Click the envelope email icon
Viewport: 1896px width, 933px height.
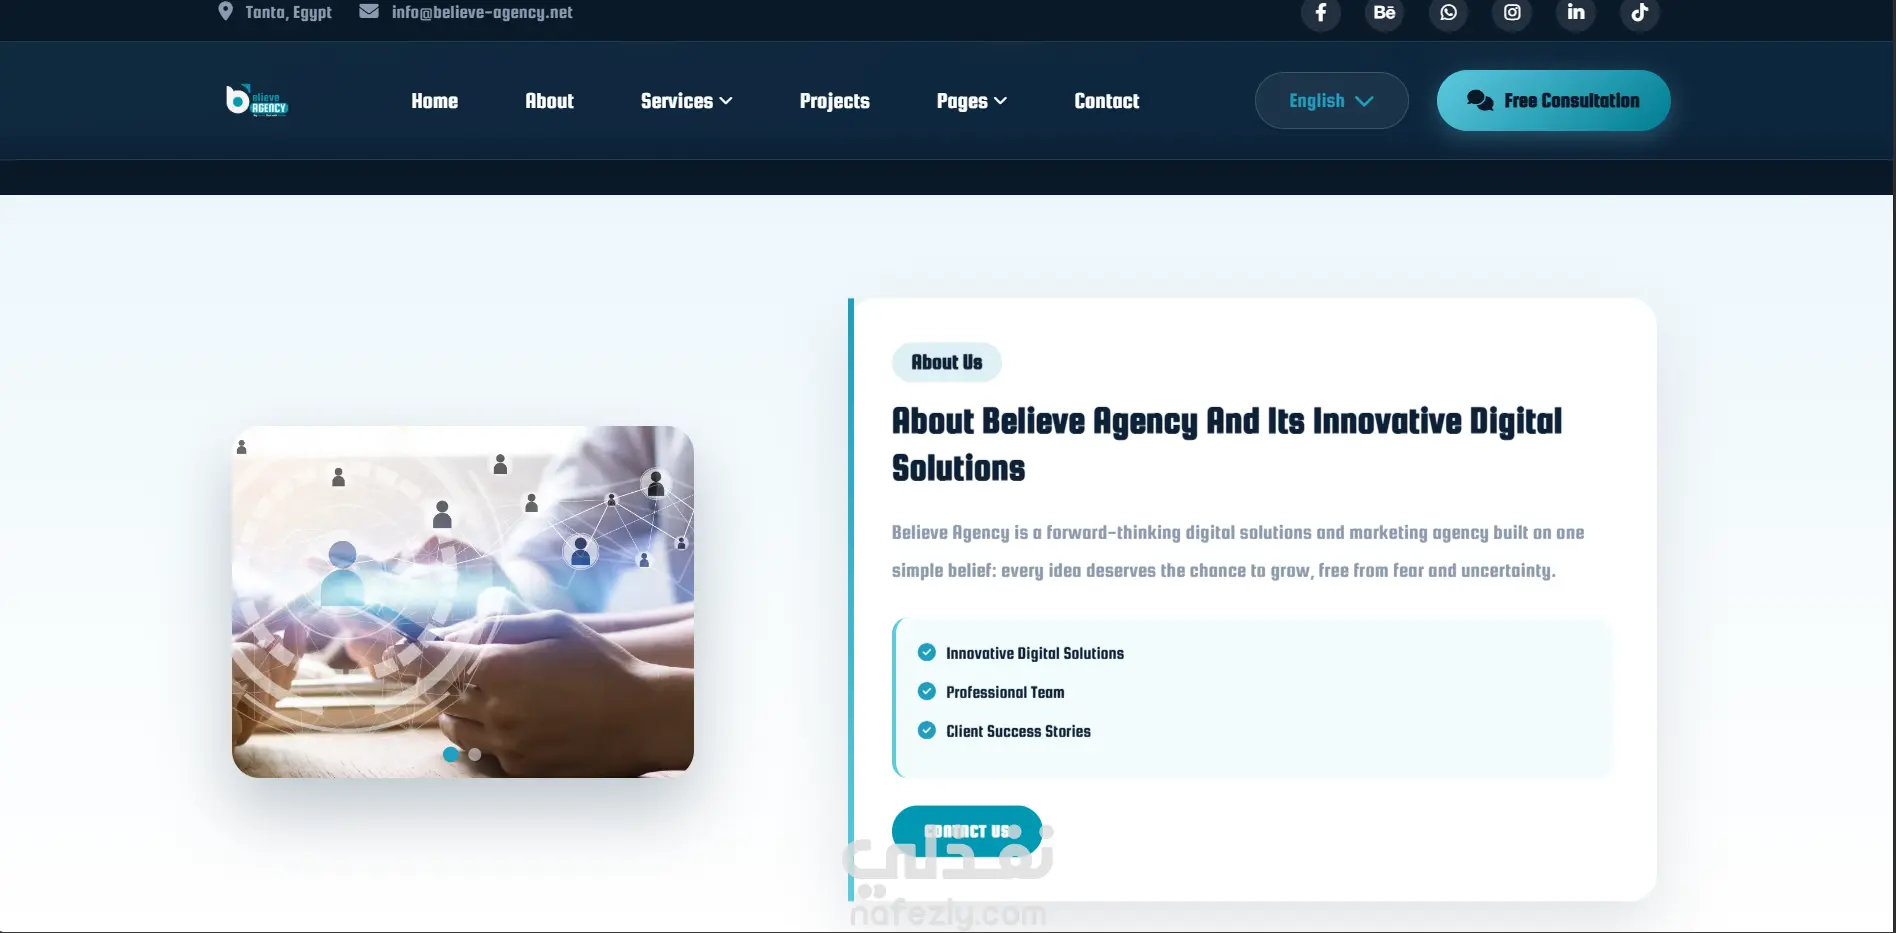coord(369,12)
